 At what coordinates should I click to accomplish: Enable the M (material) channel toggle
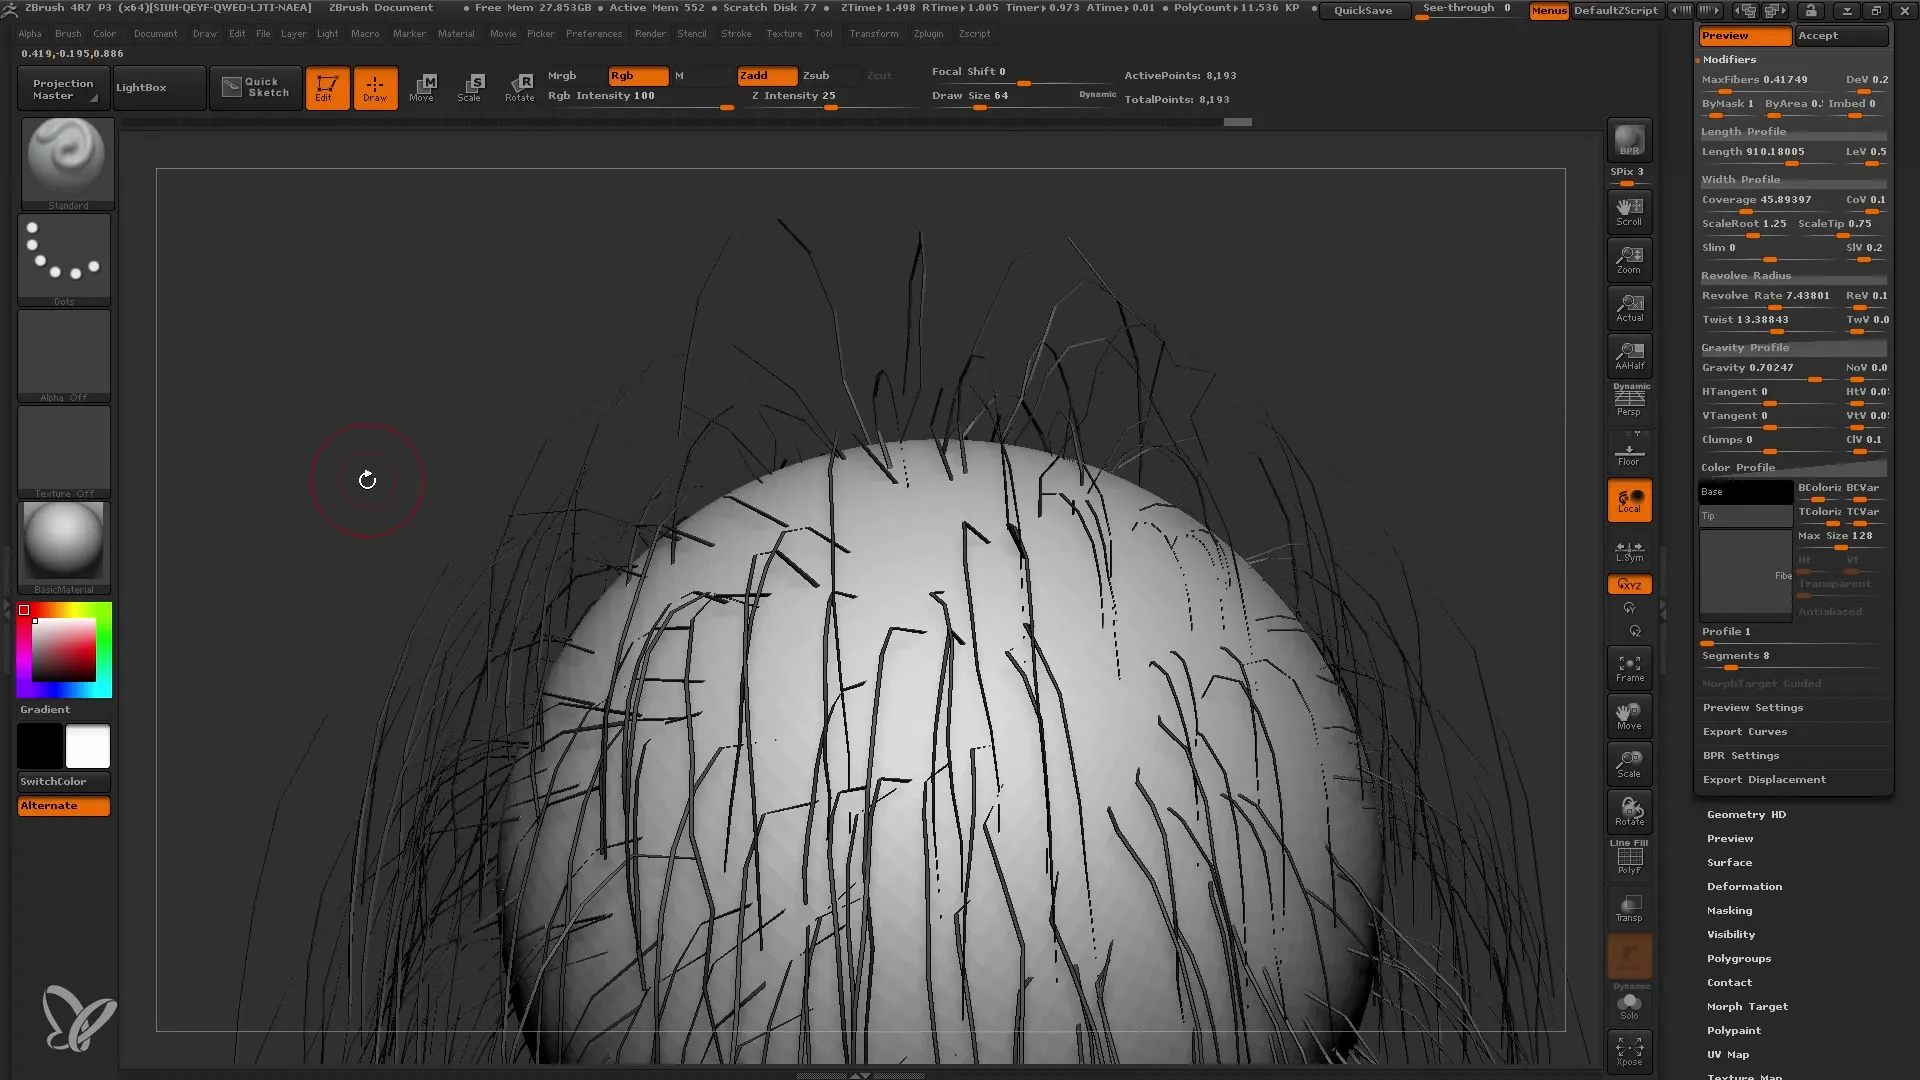click(x=680, y=74)
